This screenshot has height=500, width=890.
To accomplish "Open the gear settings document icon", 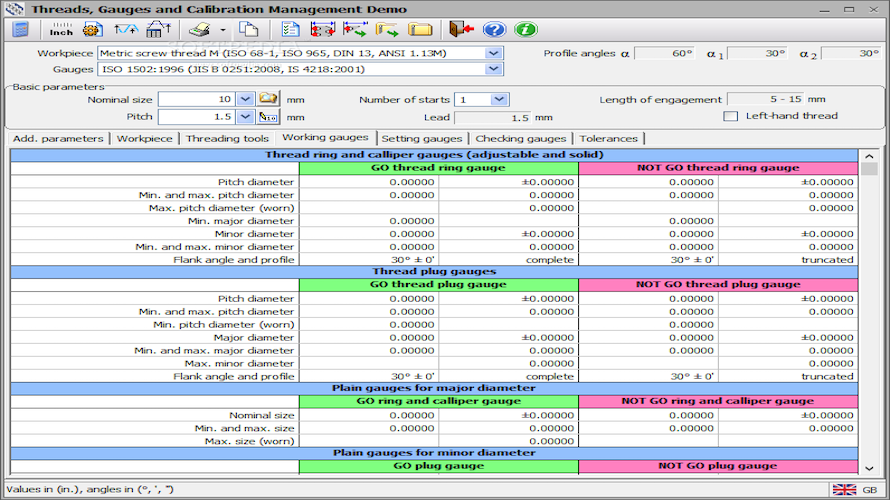I will click(93, 30).
